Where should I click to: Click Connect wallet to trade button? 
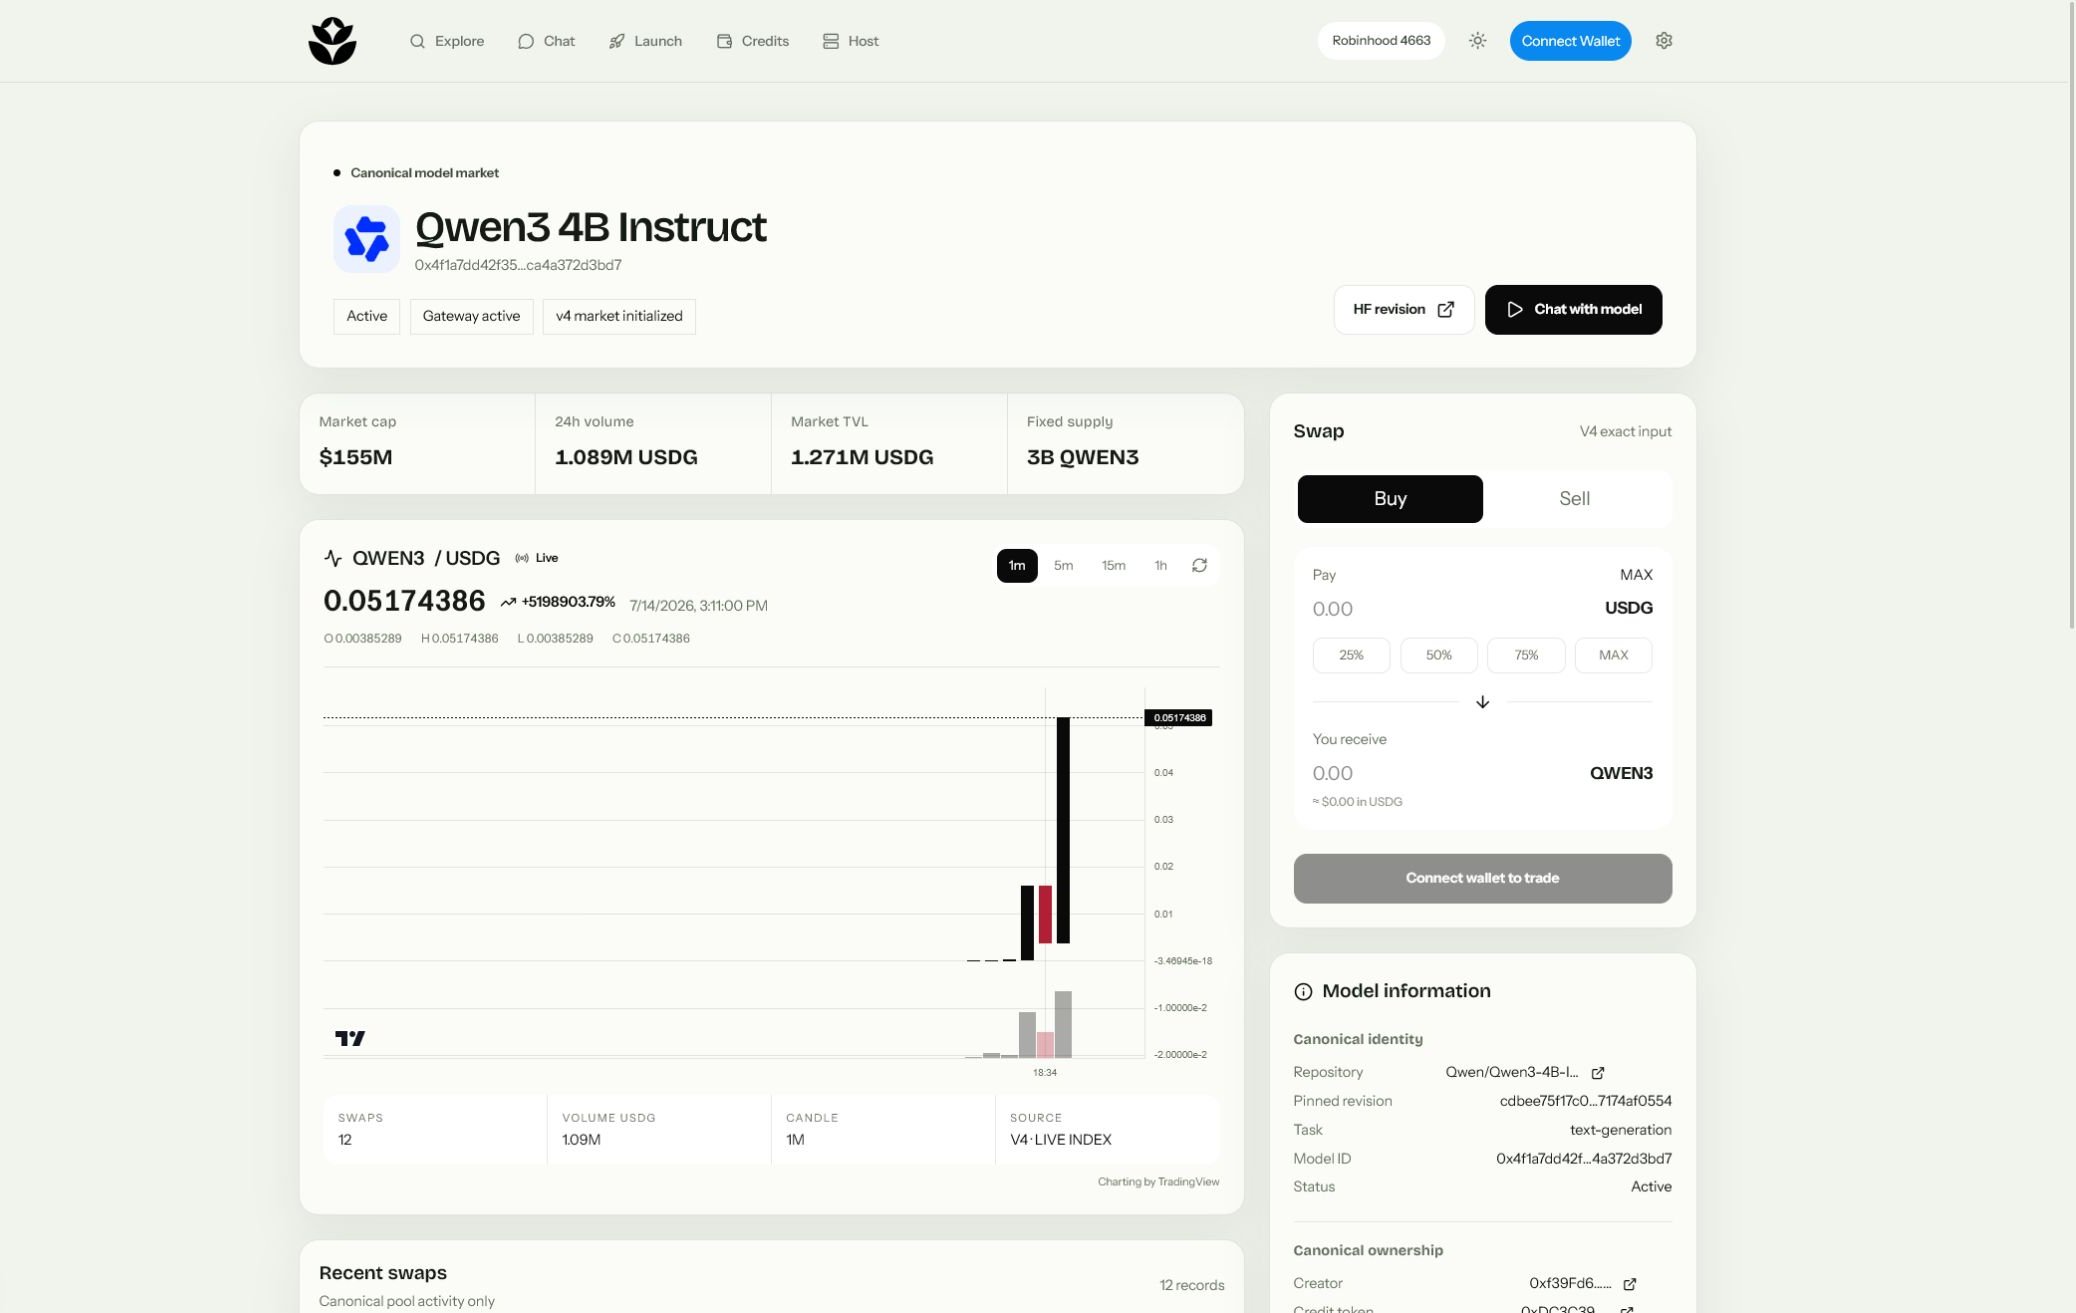coord(1482,879)
